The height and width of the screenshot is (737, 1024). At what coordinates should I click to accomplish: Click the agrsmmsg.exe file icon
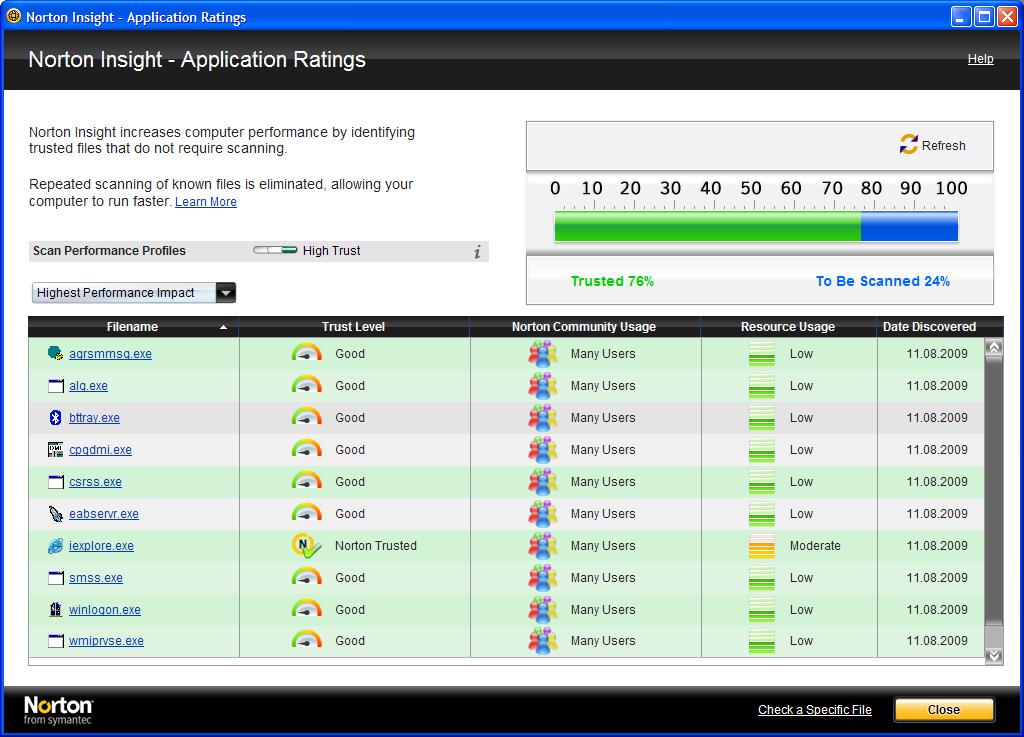coord(56,353)
